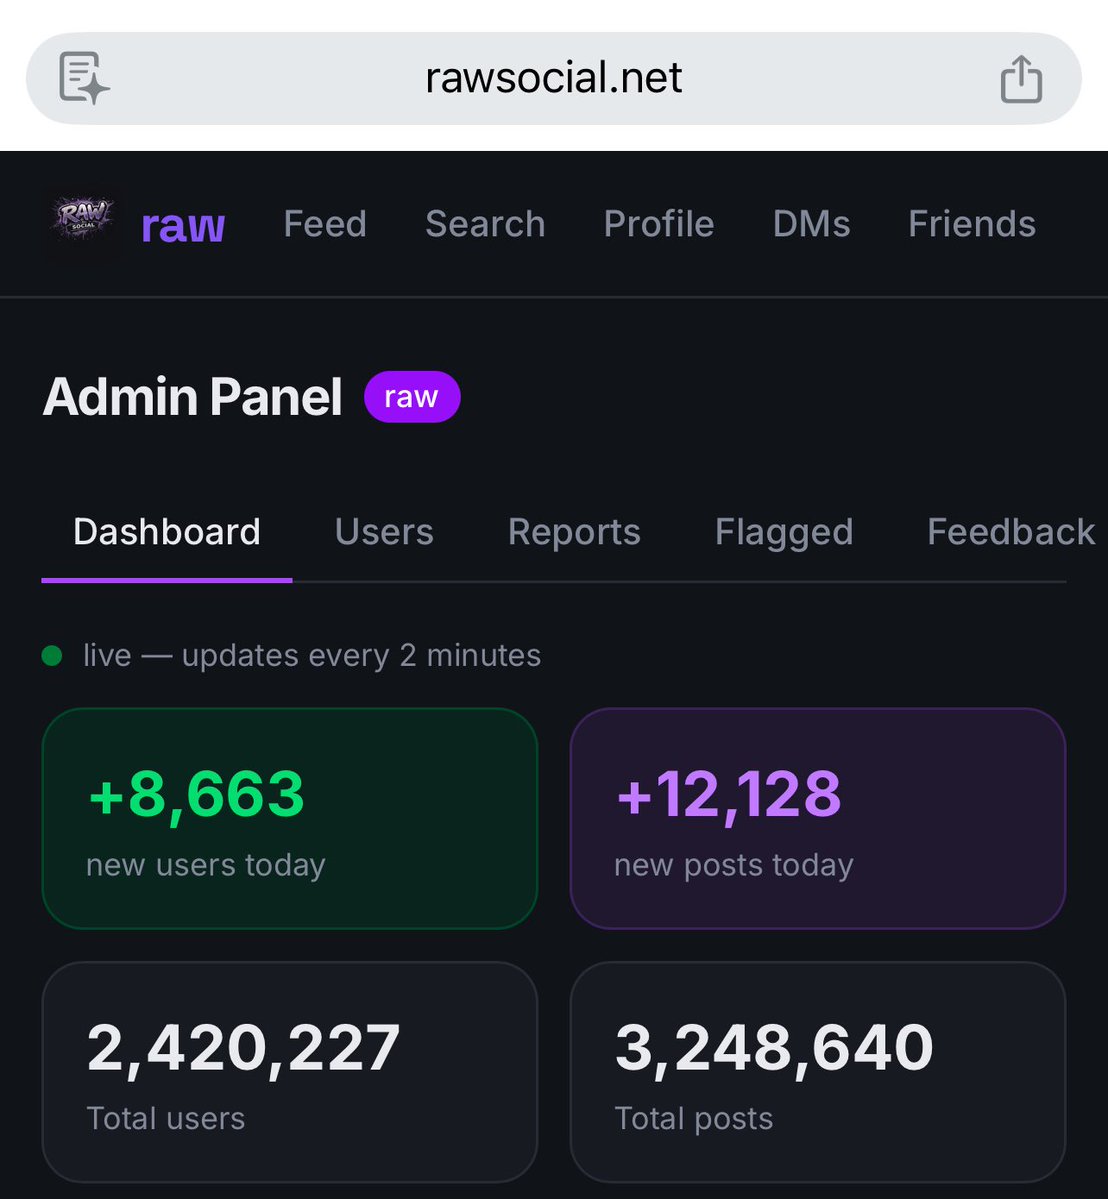Go to Profile in top navigation
This screenshot has height=1199, width=1108.
658,224
